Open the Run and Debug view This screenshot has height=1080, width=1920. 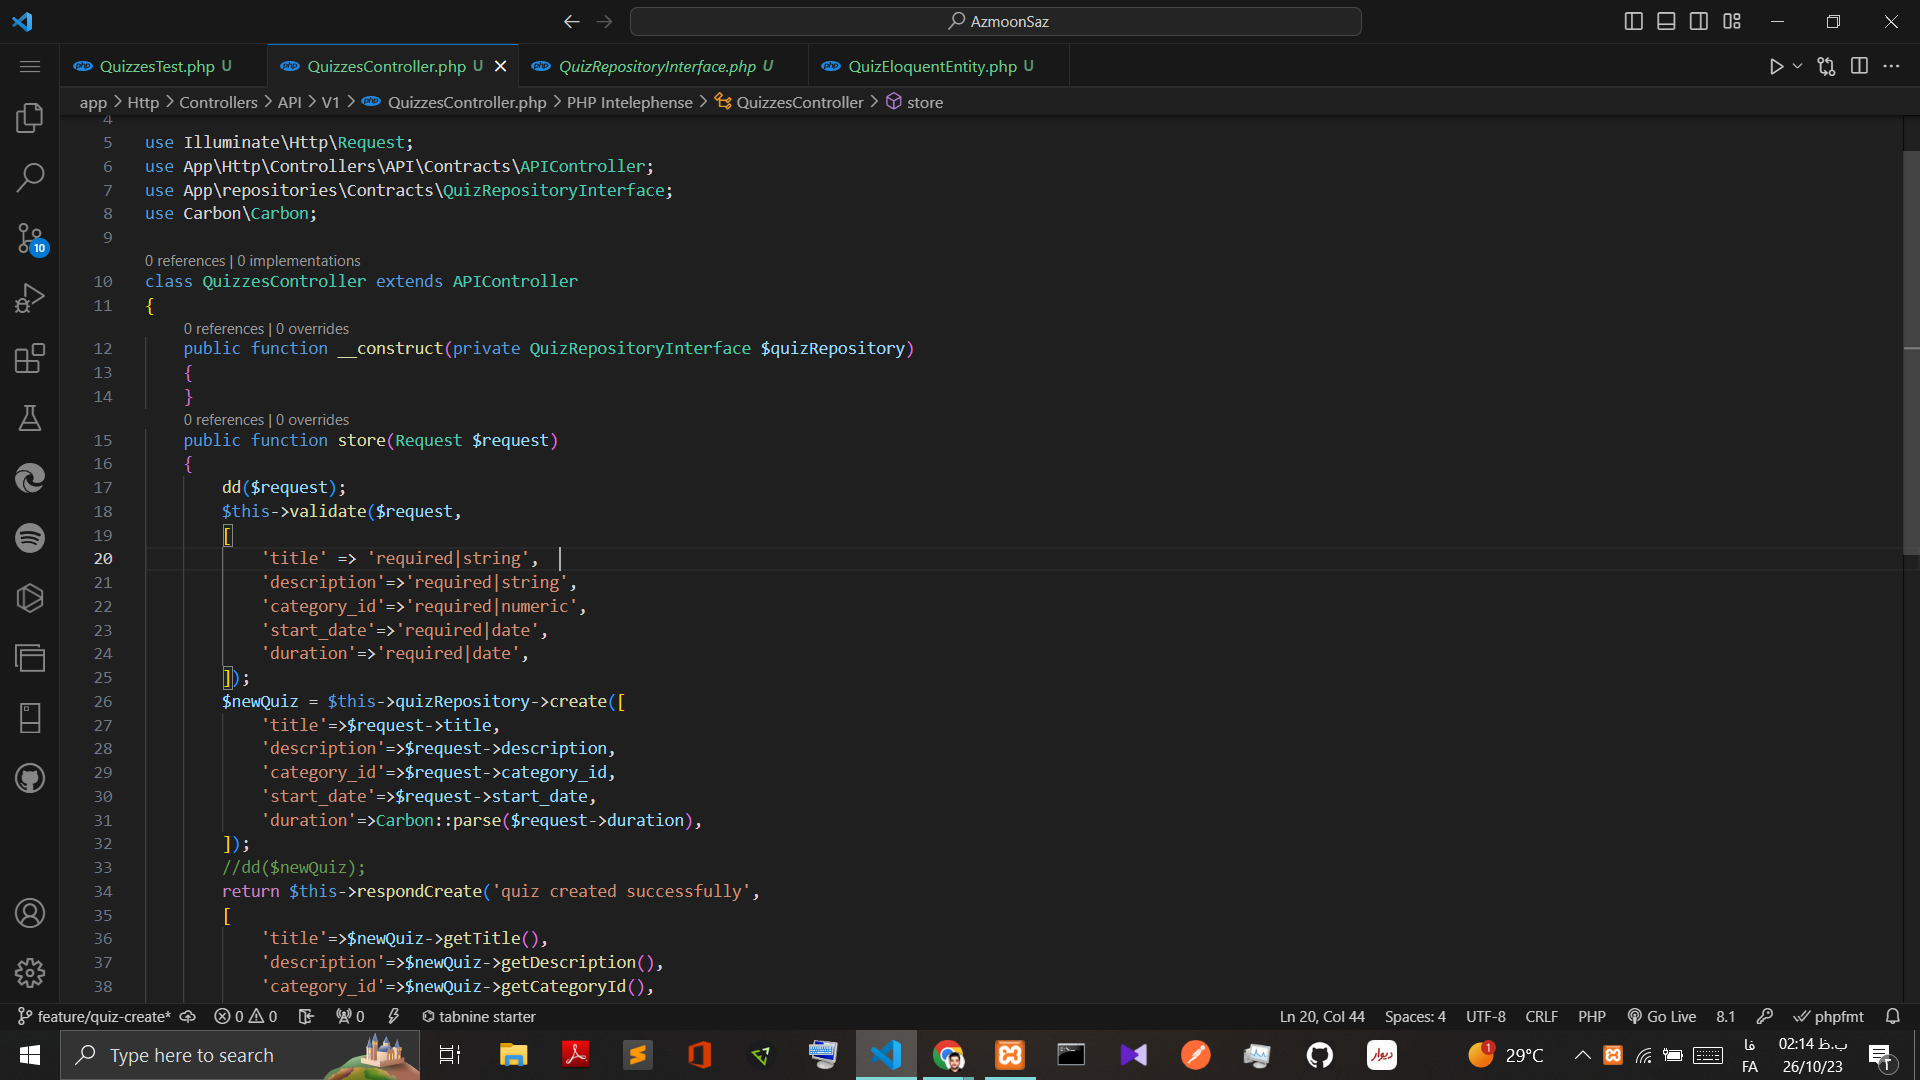[30, 298]
